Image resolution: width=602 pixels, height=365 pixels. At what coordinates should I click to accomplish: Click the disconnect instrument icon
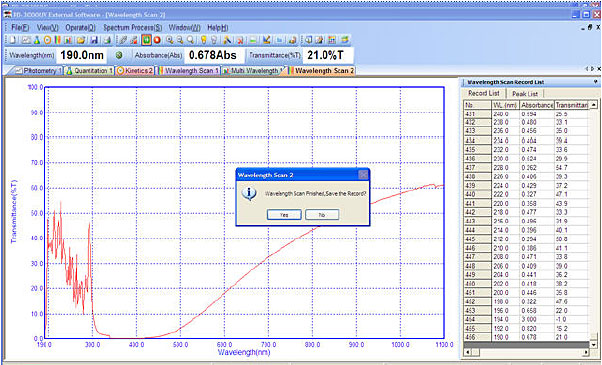(134, 40)
